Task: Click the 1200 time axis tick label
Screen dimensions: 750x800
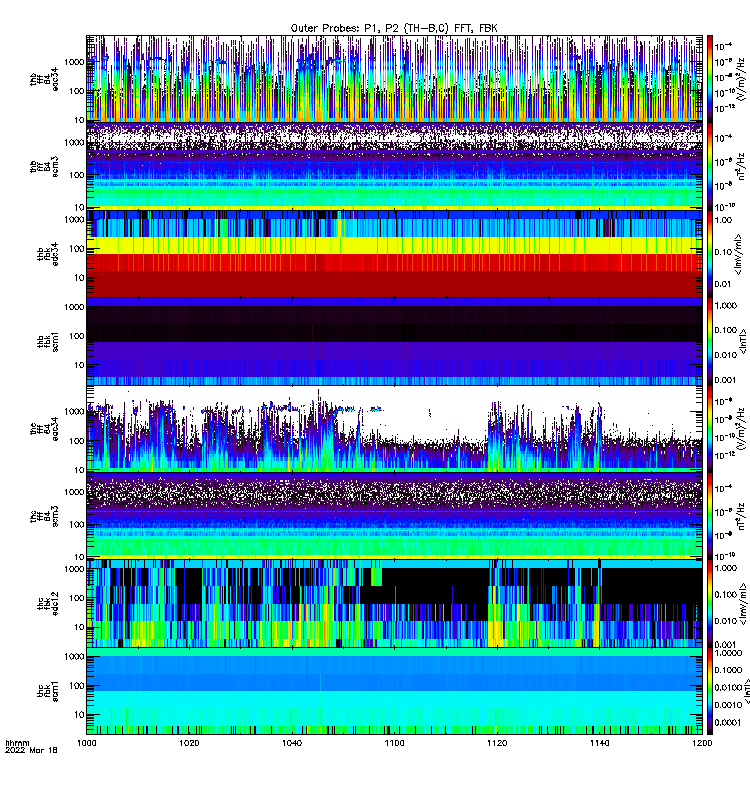Action: 702,743
